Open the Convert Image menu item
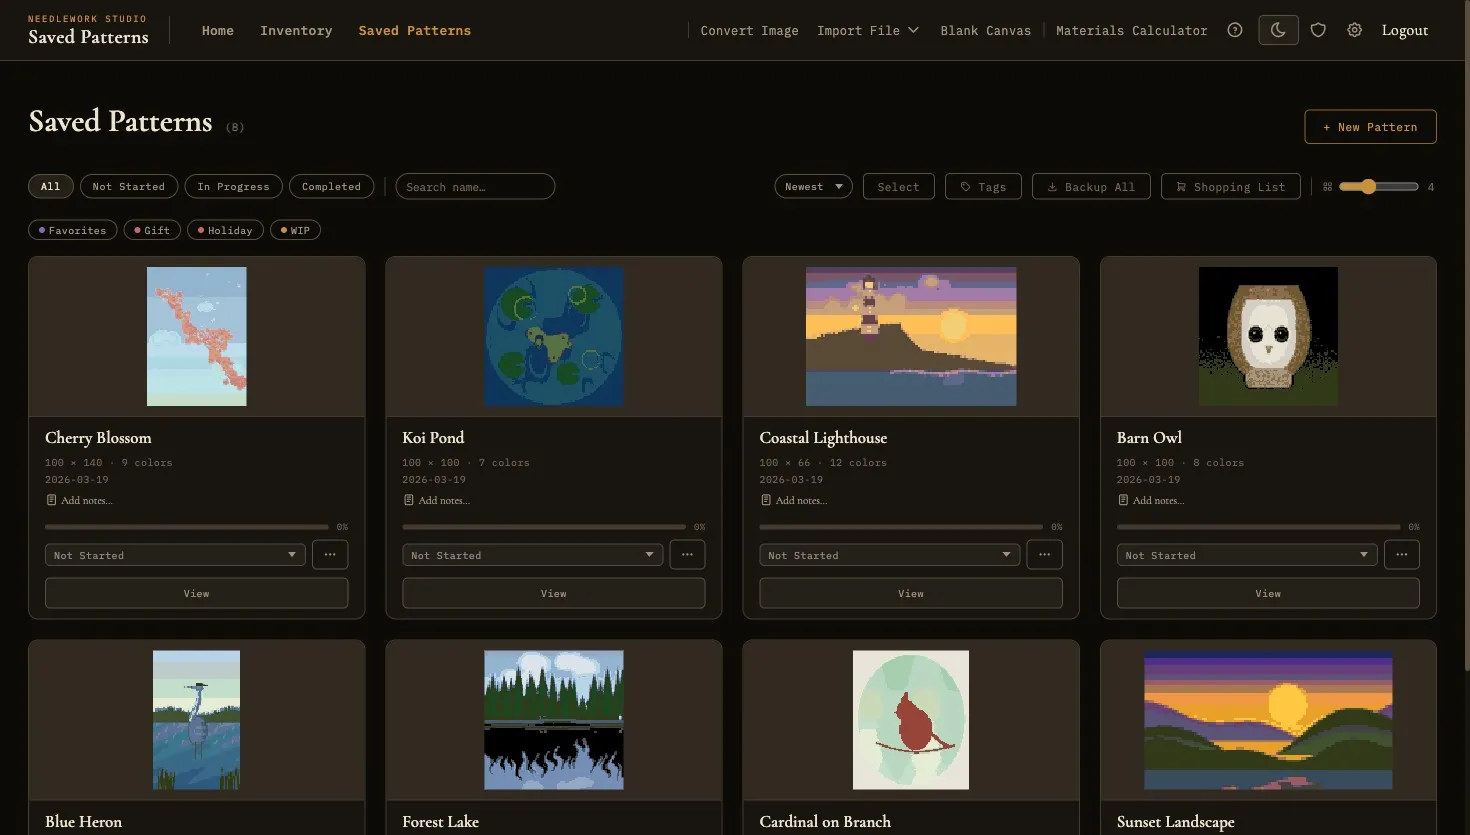 749,30
